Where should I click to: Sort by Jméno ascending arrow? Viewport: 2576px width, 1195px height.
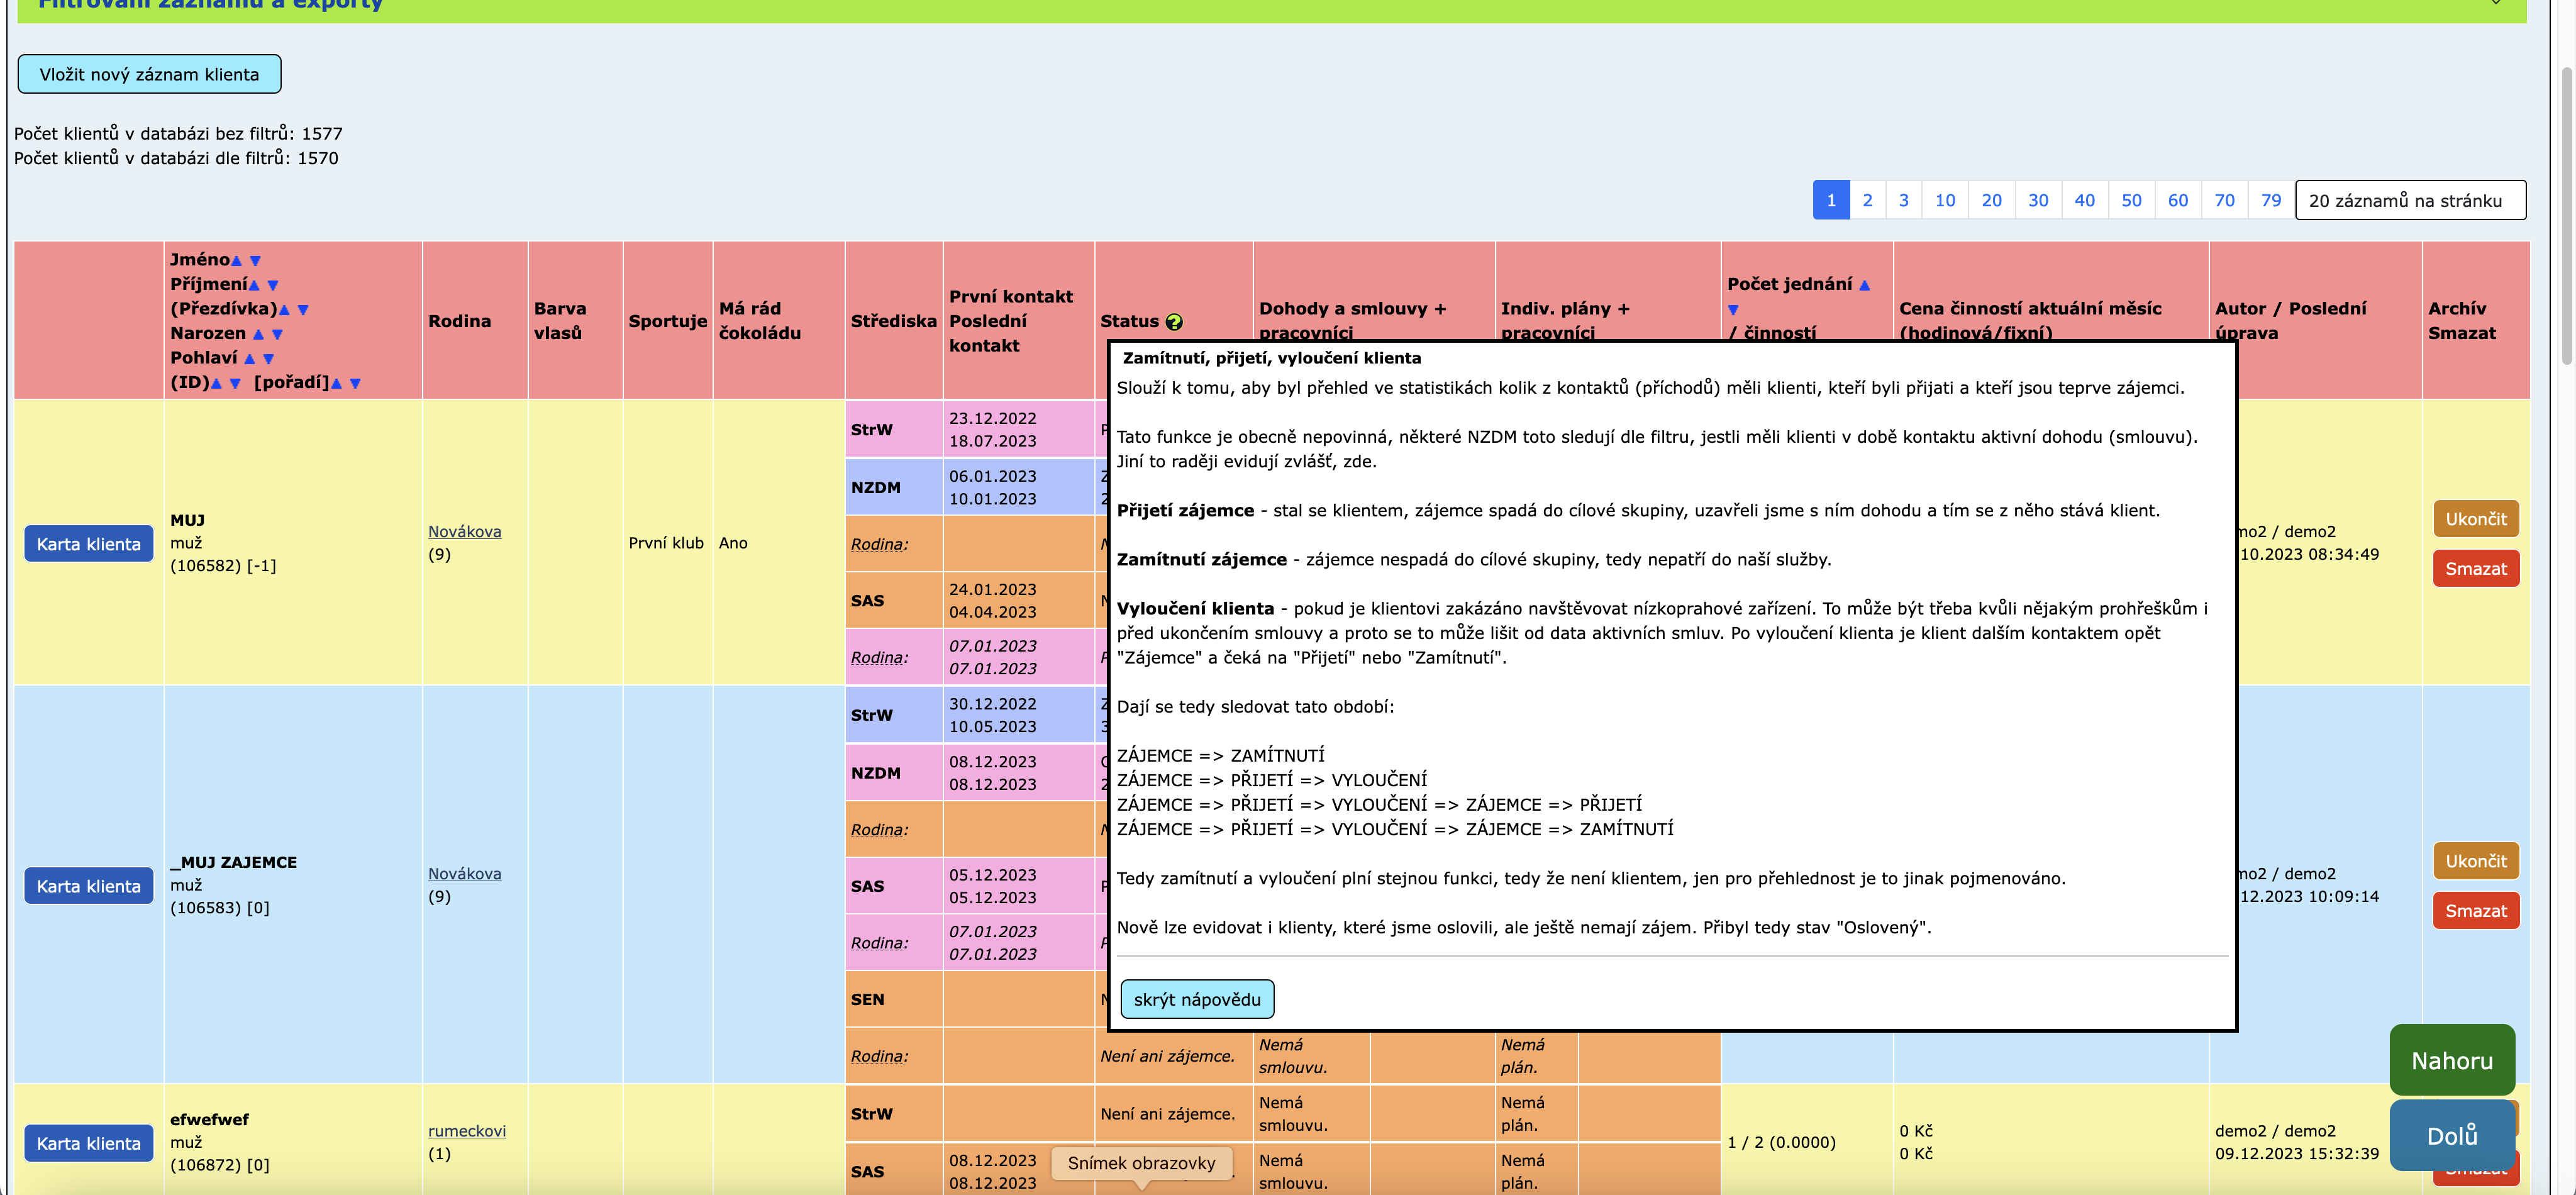[237, 261]
